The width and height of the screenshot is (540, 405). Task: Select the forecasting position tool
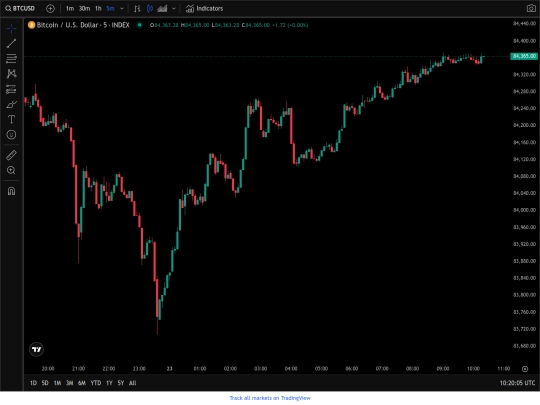point(11,89)
